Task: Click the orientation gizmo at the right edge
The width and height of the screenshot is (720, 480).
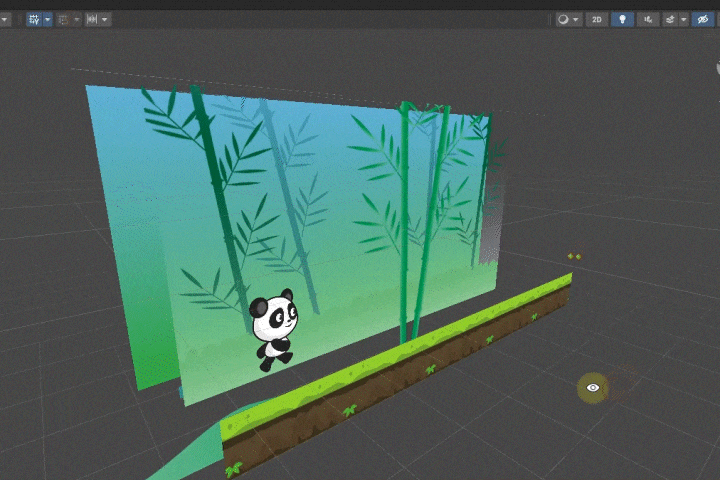Action: (x=714, y=68)
